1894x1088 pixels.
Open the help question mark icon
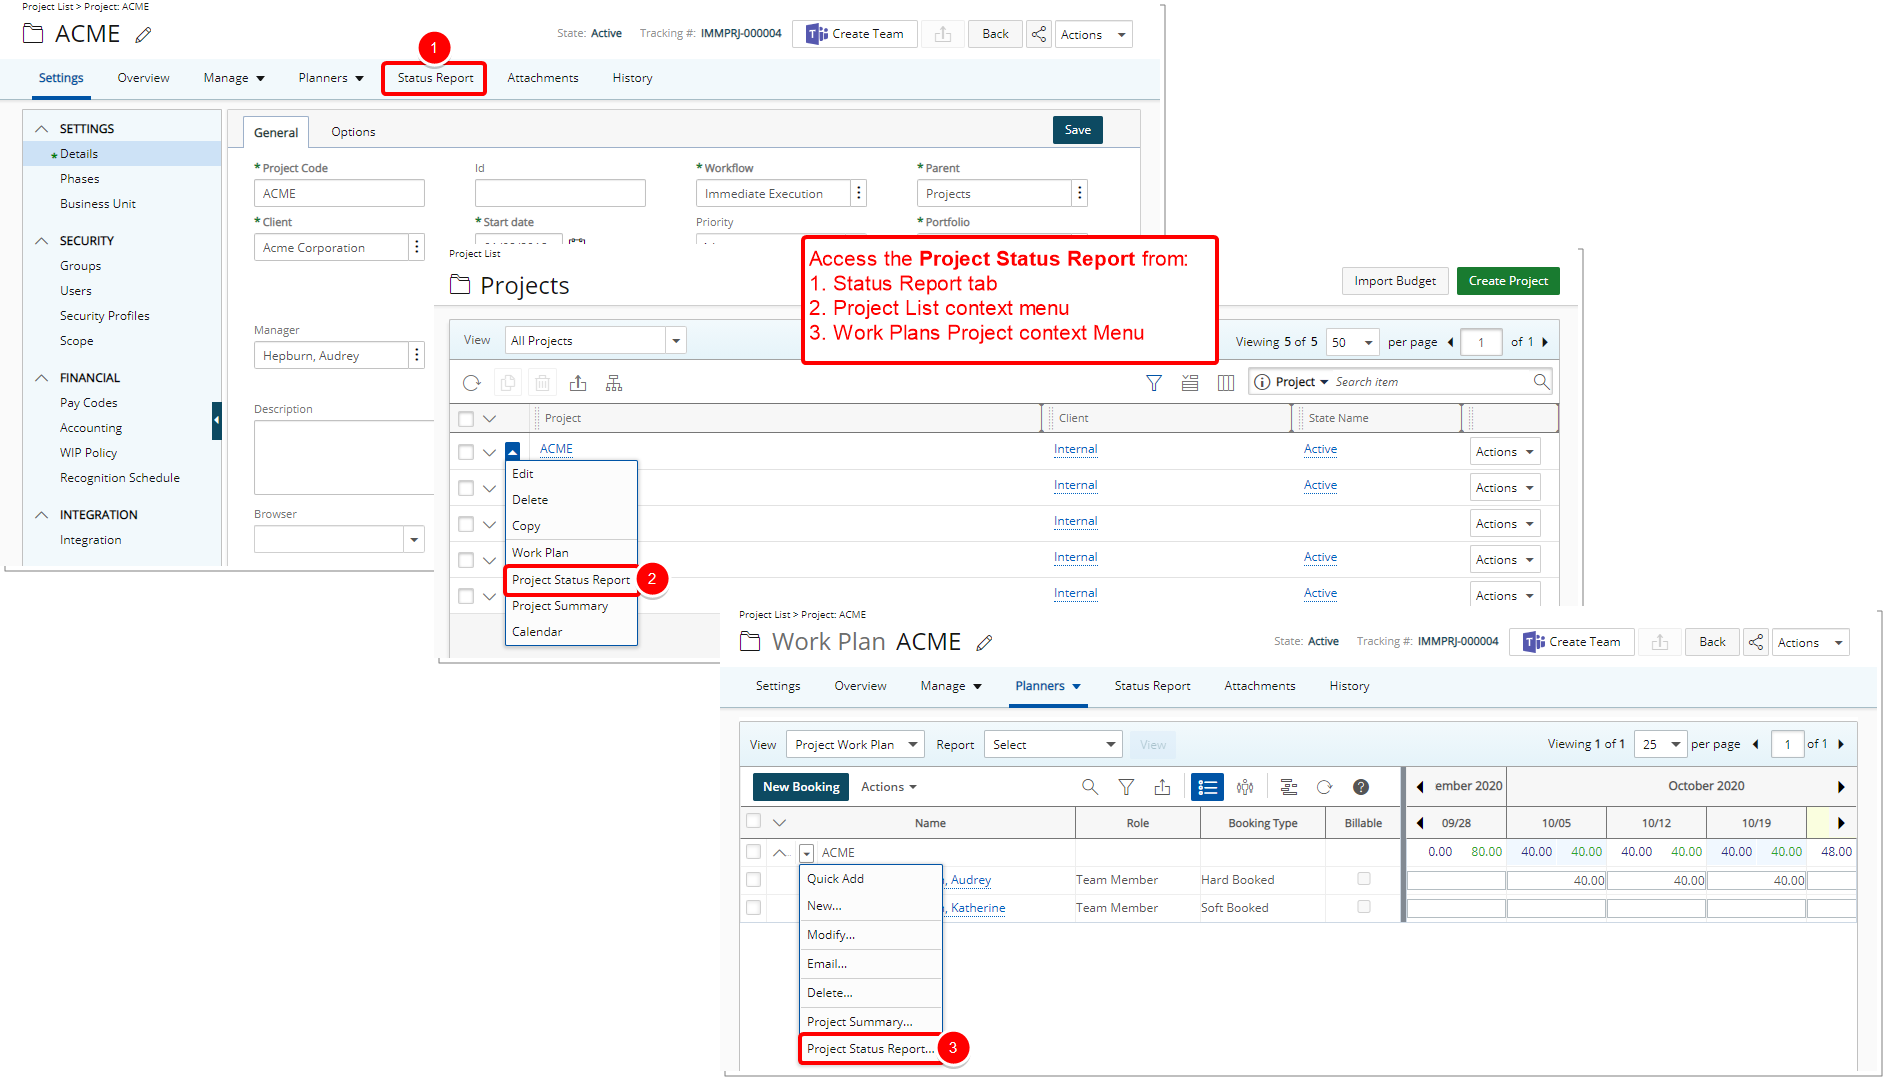point(1361,787)
